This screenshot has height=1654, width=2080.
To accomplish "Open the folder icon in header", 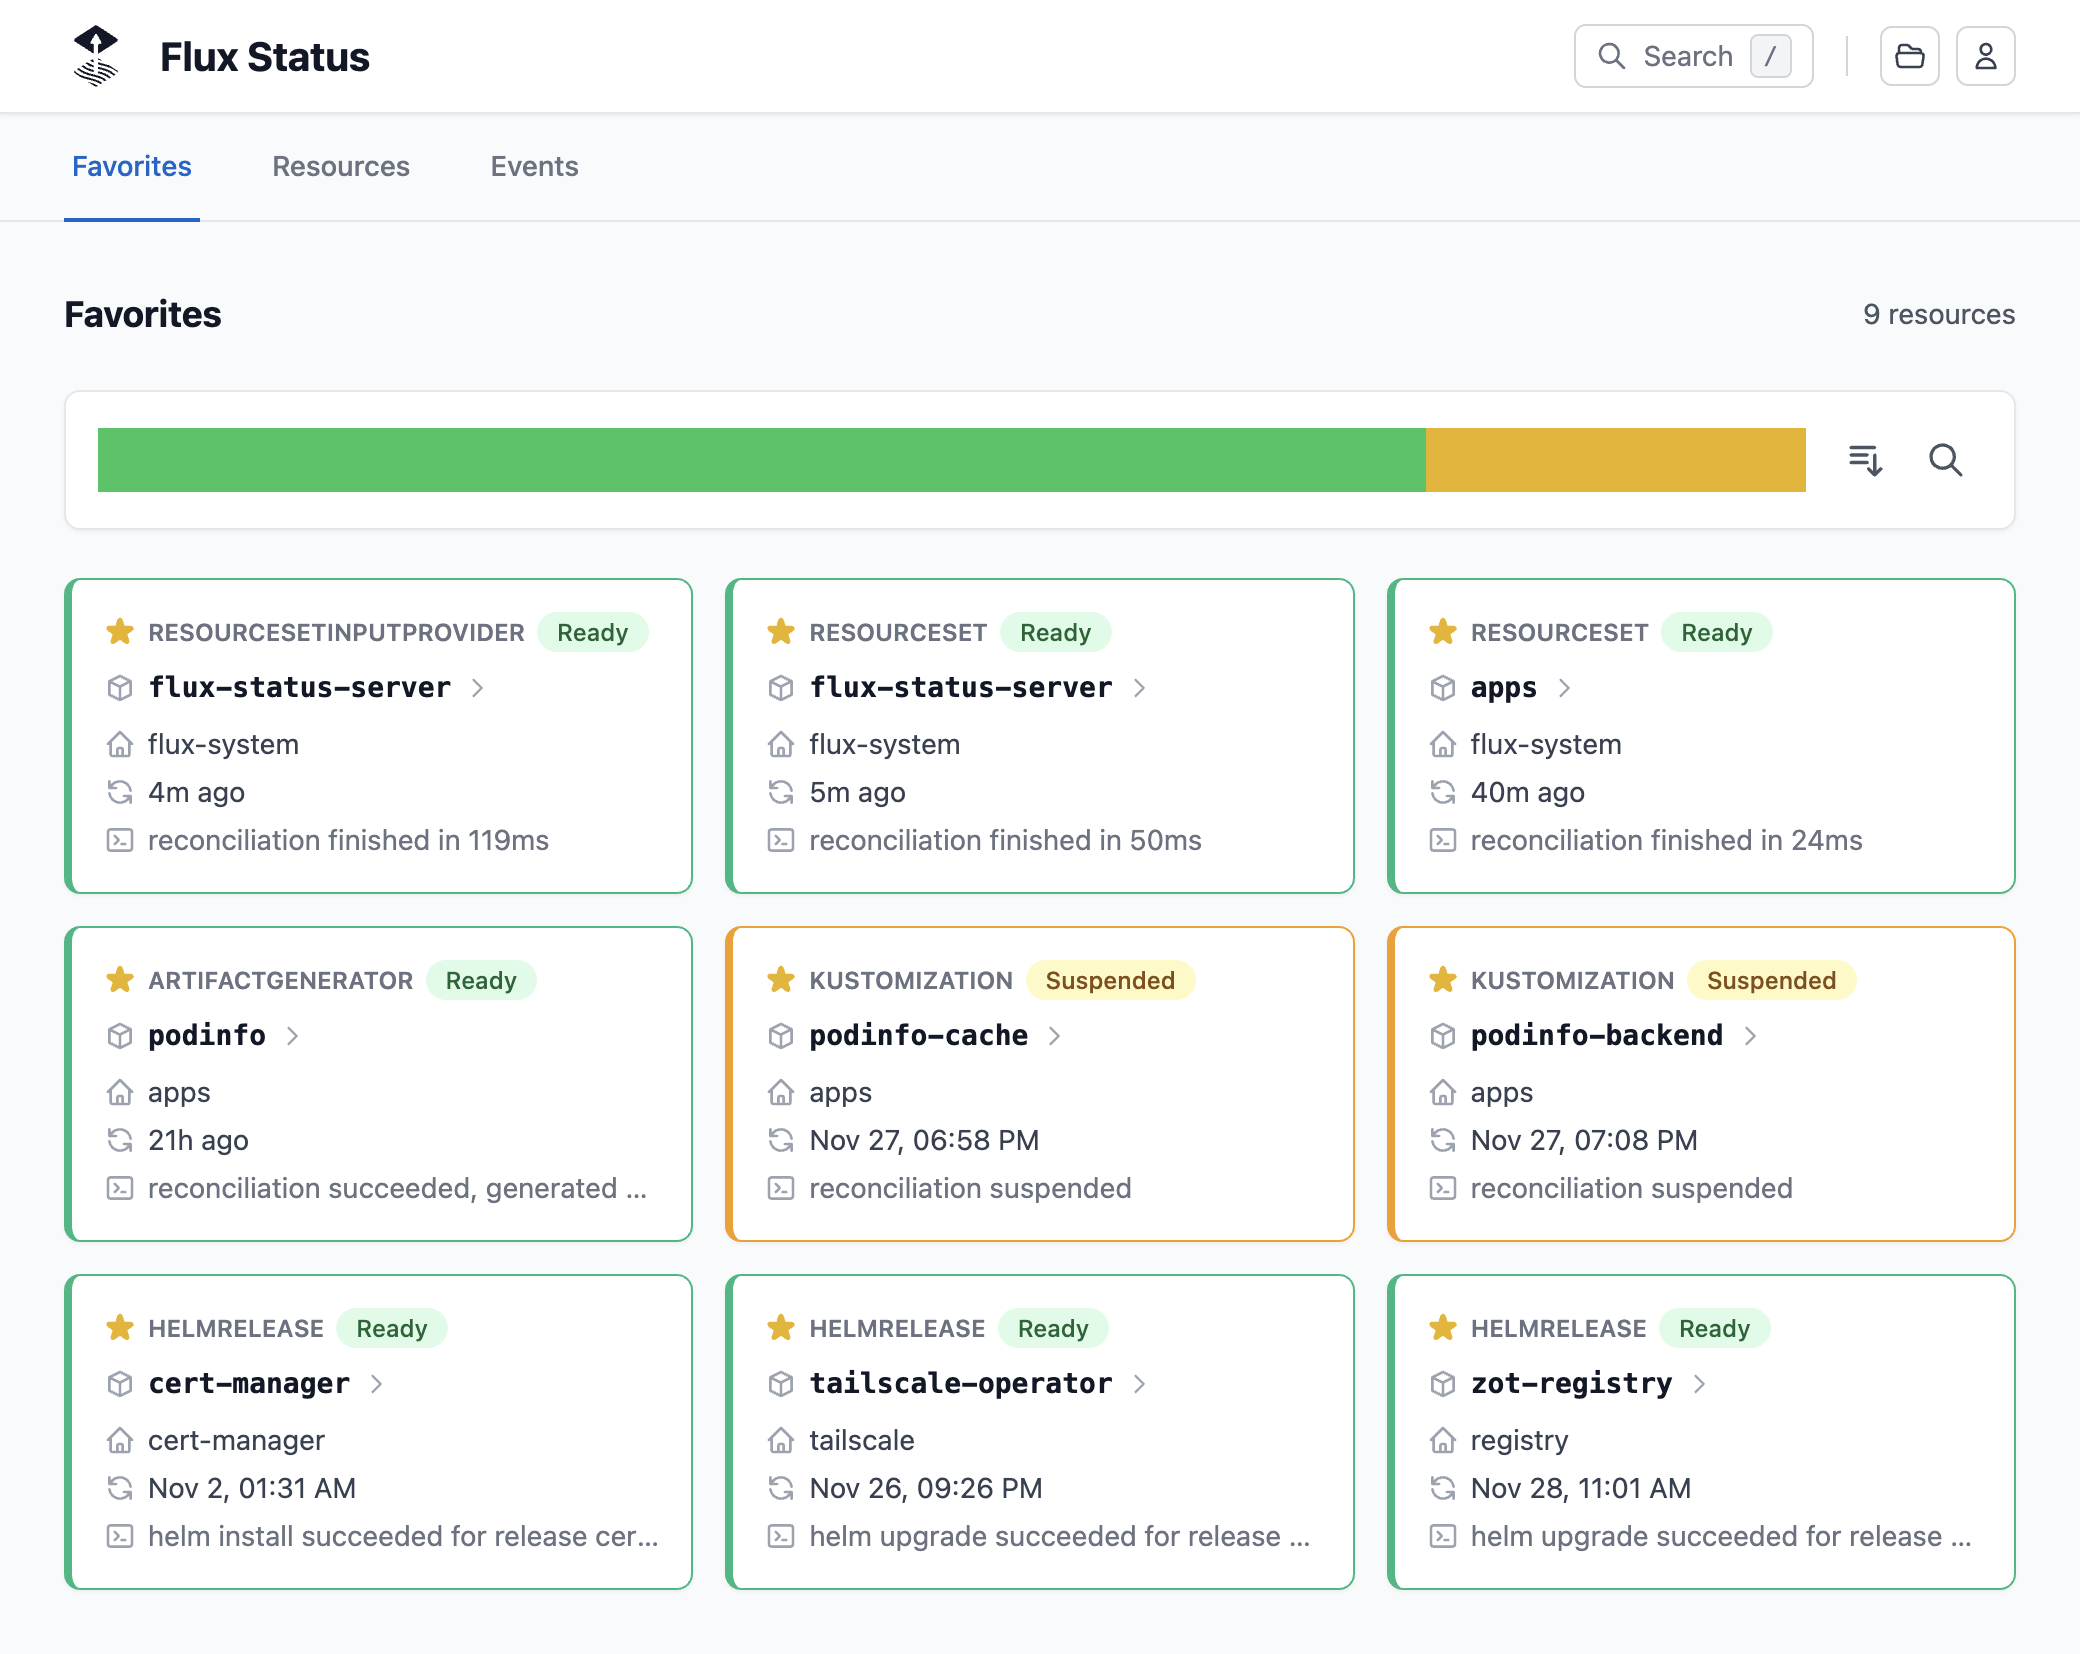I will point(1909,56).
